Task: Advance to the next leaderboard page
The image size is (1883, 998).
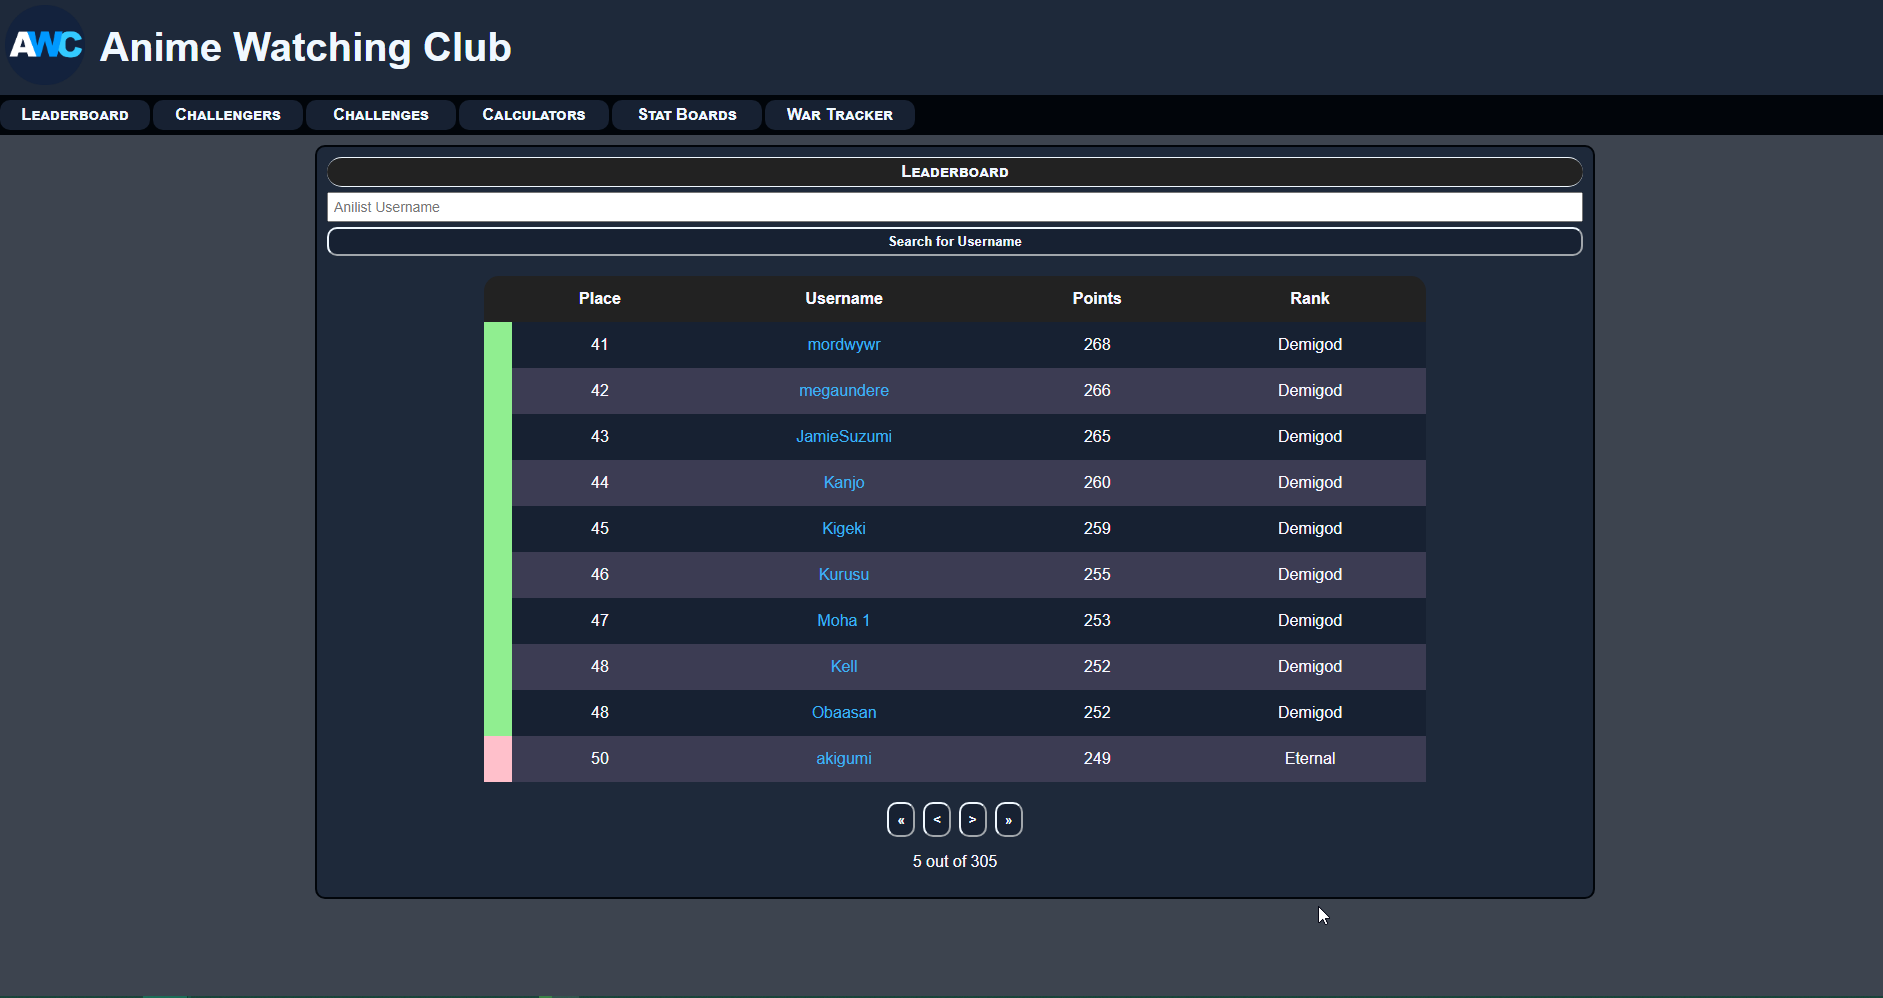Action: 972,820
